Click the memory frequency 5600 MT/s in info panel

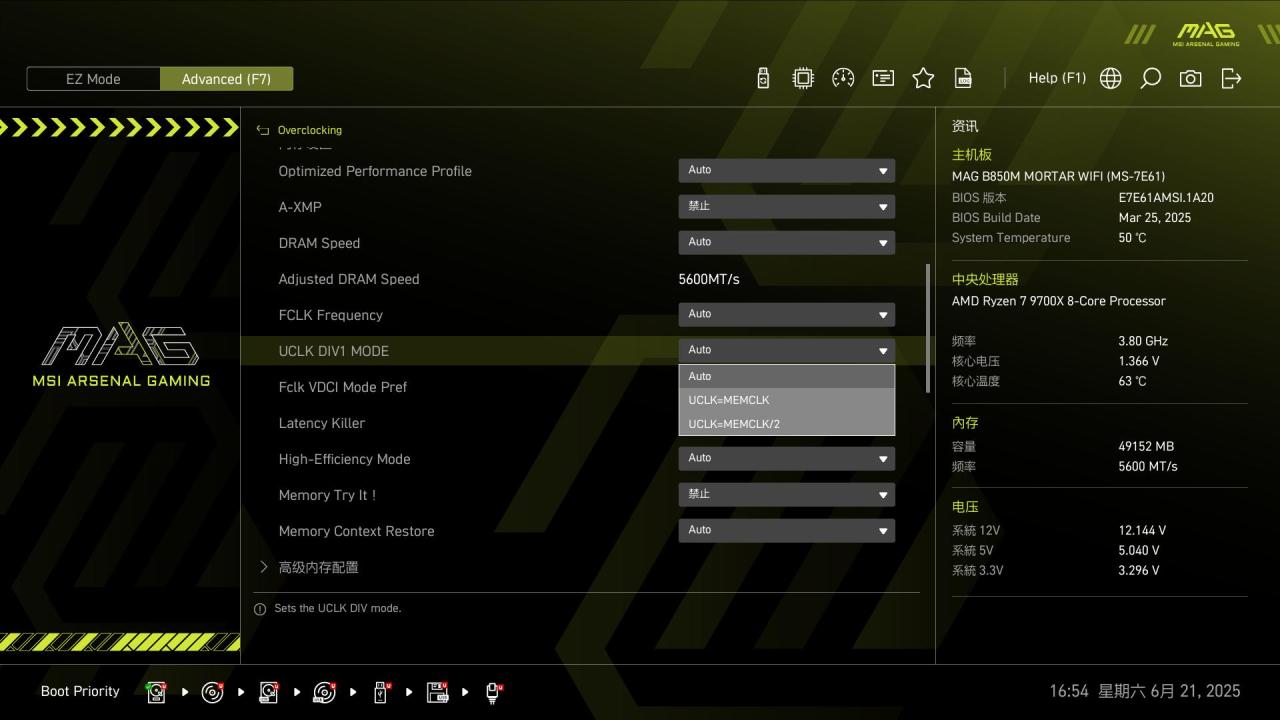pos(1148,466)
